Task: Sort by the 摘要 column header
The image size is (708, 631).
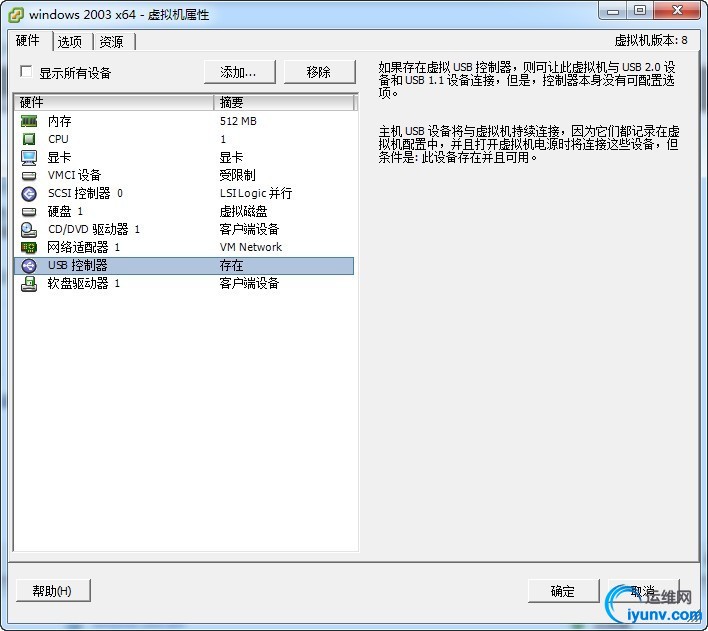Action: [284, 103]
